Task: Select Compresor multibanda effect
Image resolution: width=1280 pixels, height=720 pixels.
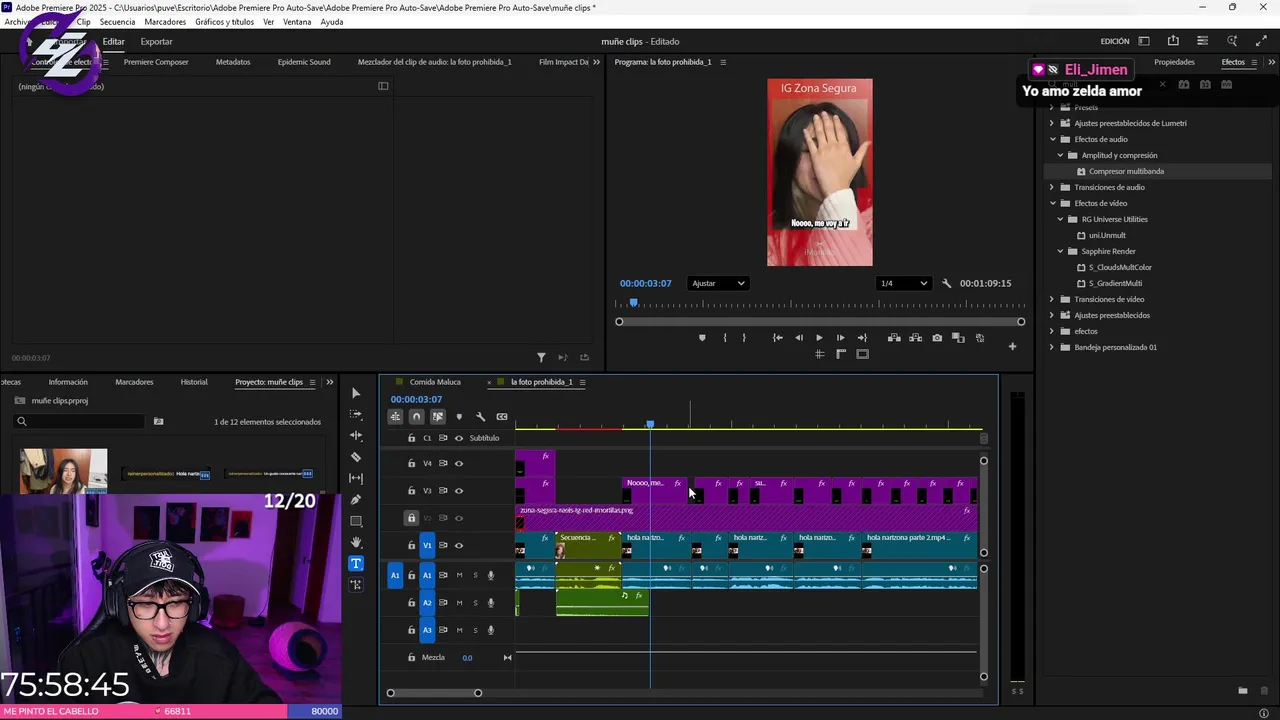Action: [x=1126, y=171]
